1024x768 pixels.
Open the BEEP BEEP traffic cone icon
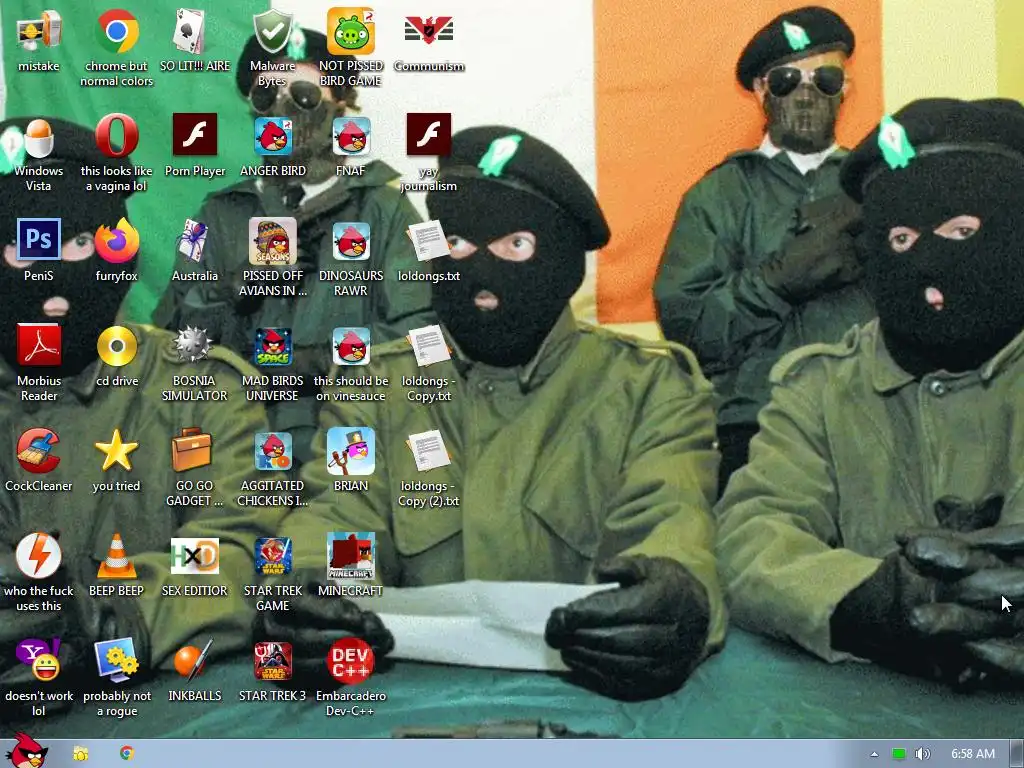pyautogui.click(x=117, y=556)
